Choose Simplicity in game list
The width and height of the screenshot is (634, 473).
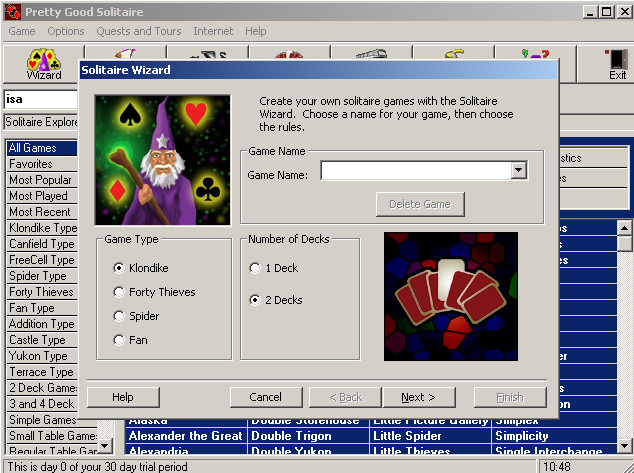[554, 436]
